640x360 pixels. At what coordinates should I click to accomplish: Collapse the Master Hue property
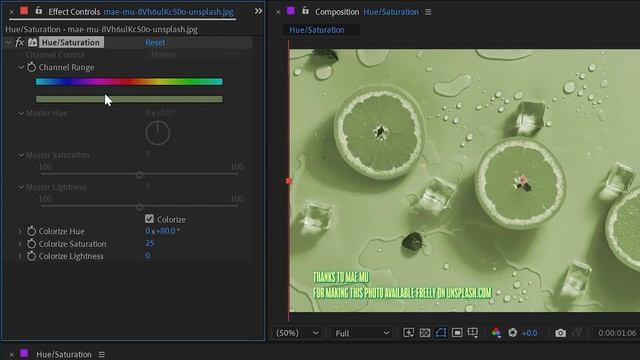(21, 113)
